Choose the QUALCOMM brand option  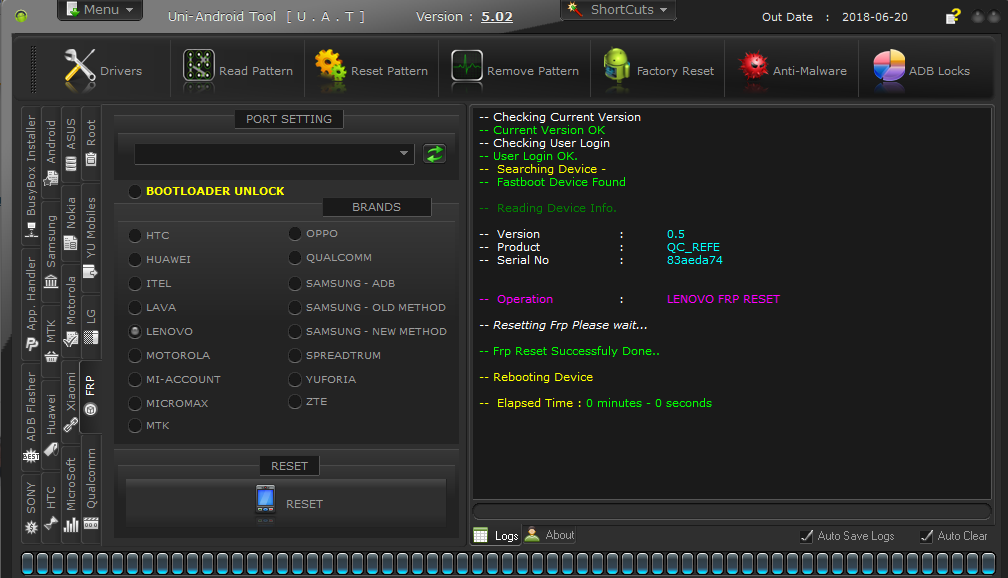295,257
